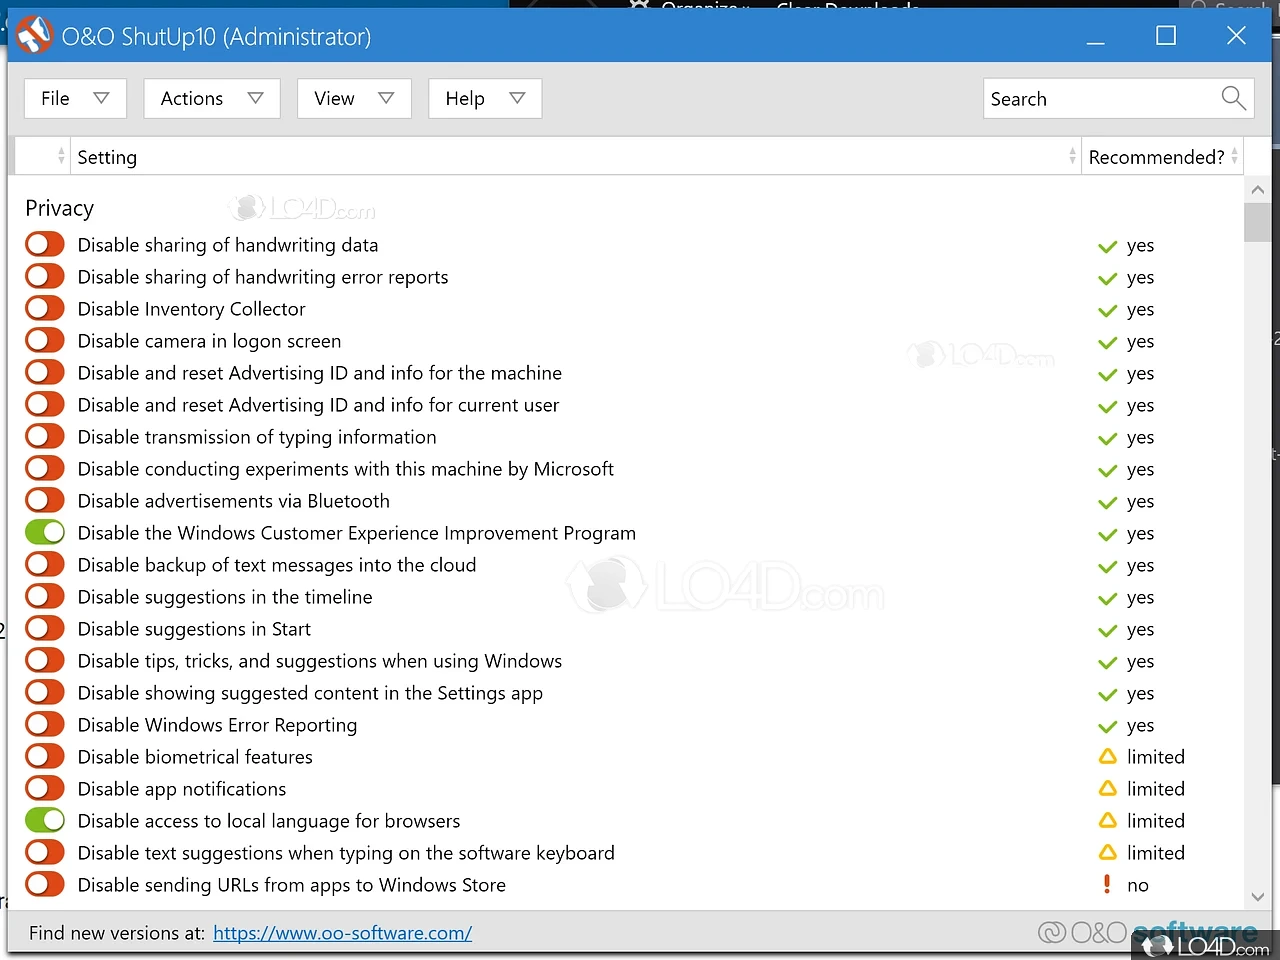The image size is (1280, 960).
Task: Turn off access to local language toggle
Action: pyautogui.click(x=45, y=820)
